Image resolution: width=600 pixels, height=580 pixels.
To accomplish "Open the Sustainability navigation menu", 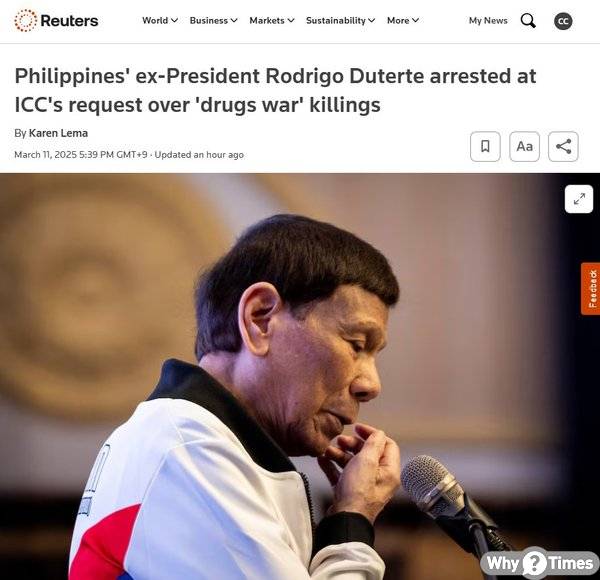I will click(x=340, y=21).
